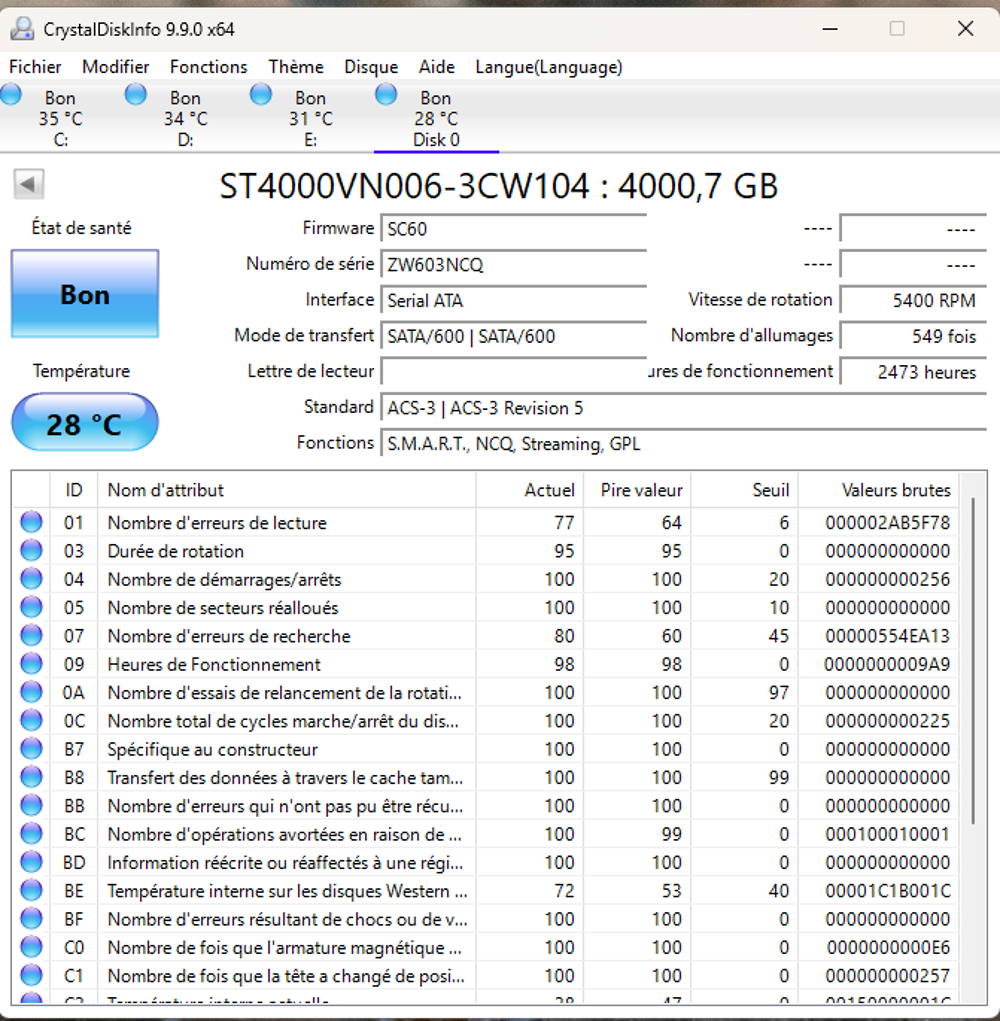Viewport: 1000px width, 1021px height.
Task: Switch to drive E: disk tab
Action: click(x=311, y=118)
